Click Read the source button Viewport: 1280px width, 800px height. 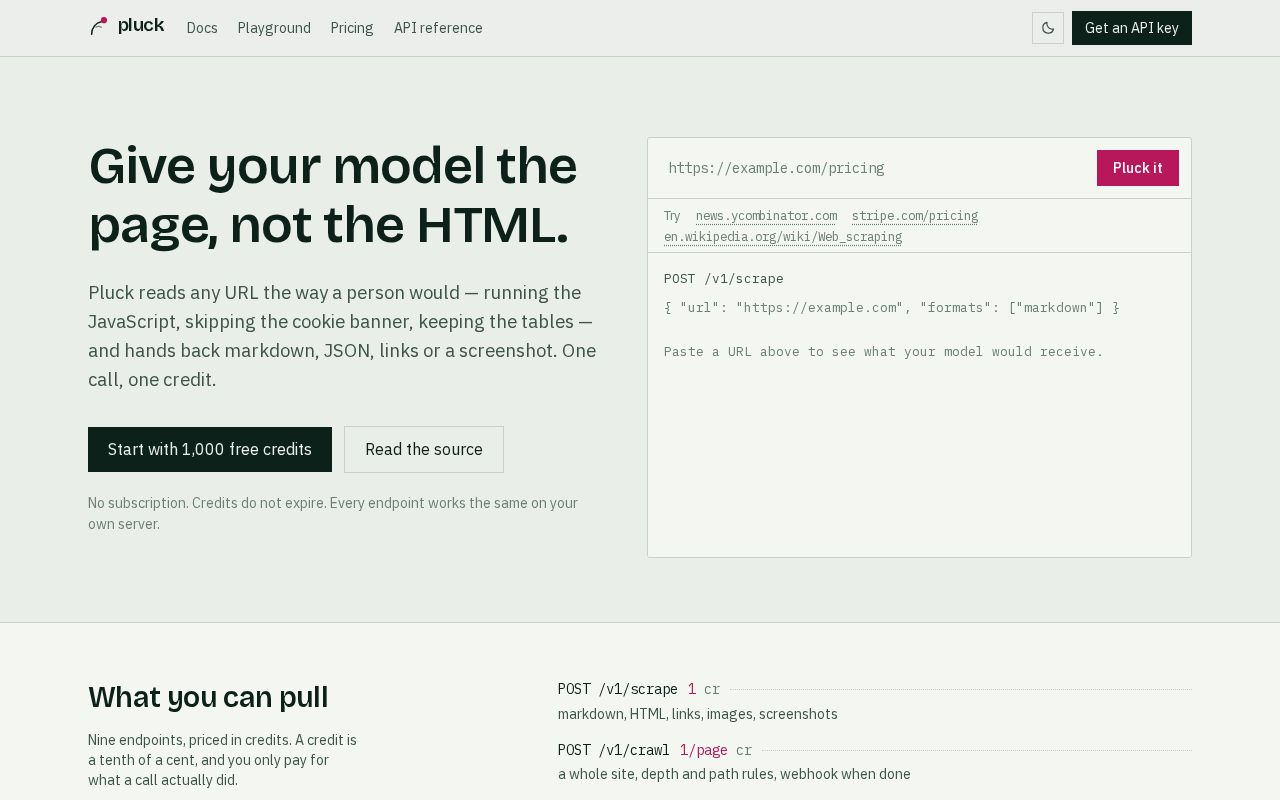(x=424, y=450)
